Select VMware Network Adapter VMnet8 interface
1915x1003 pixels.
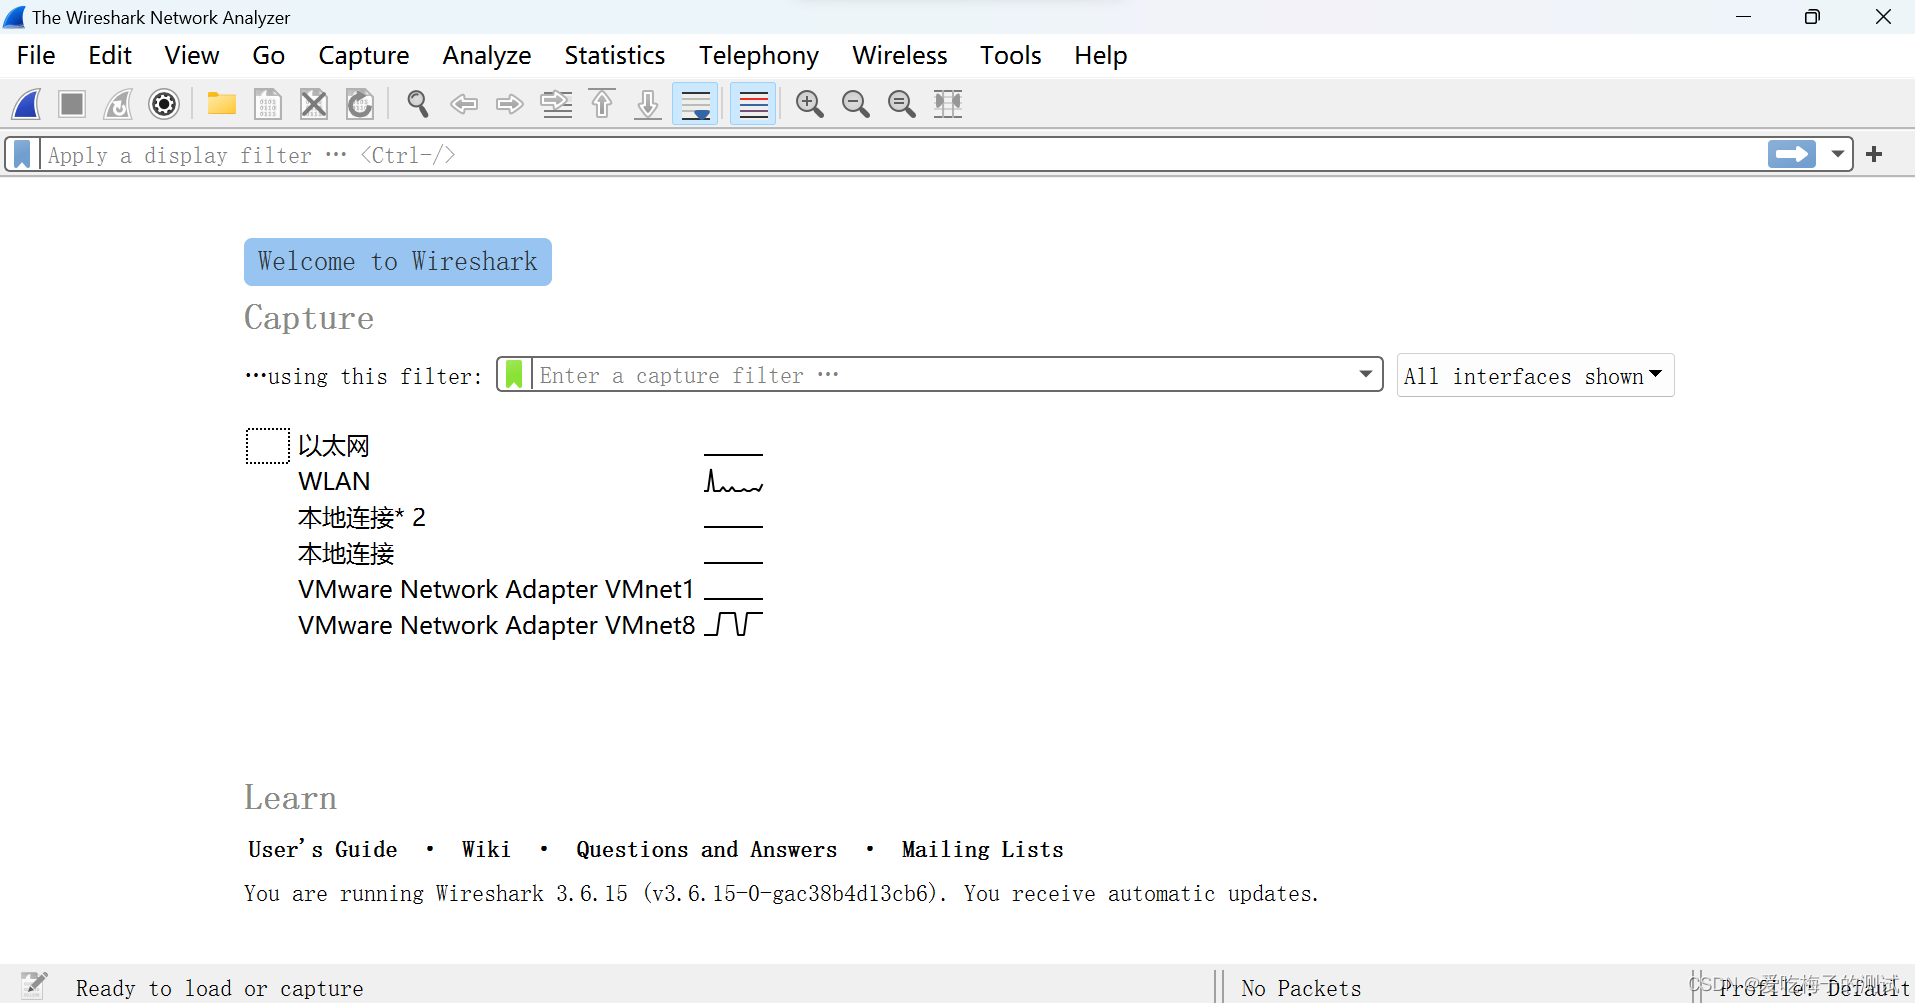pyautogui.click(x=496, y=626)
